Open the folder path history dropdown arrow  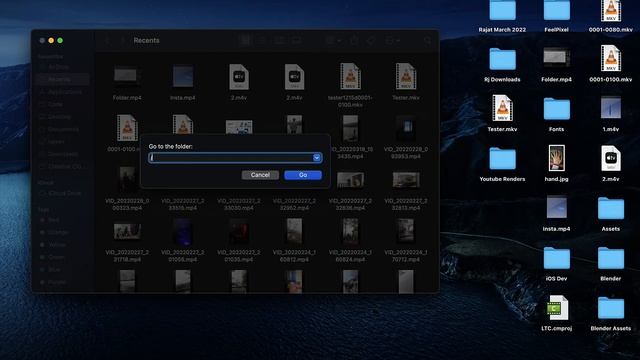[x=317, y=158]
